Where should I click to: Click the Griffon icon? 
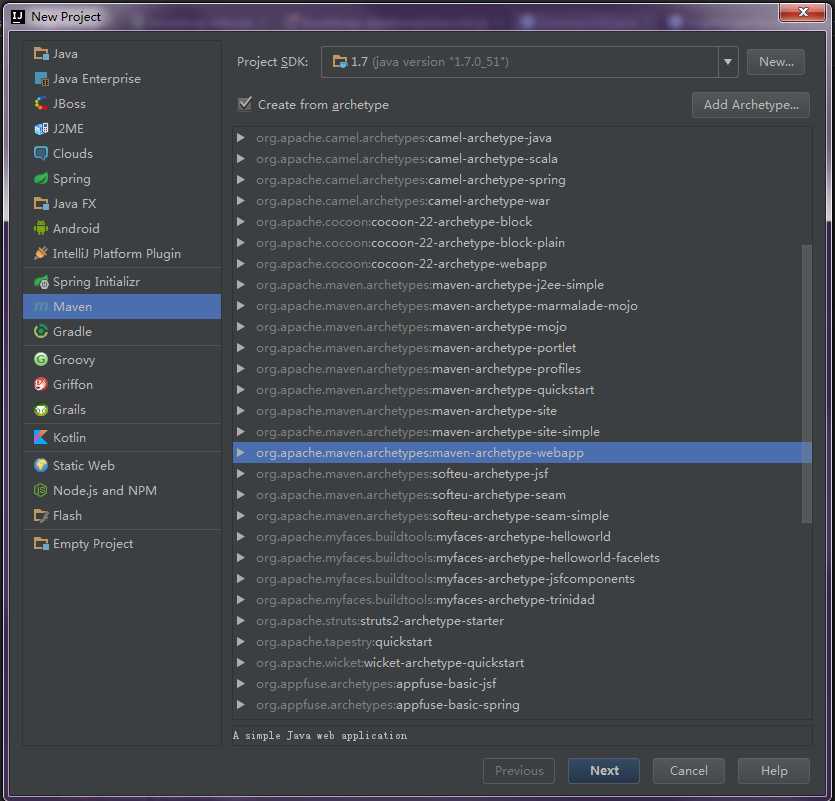(41, 385)
